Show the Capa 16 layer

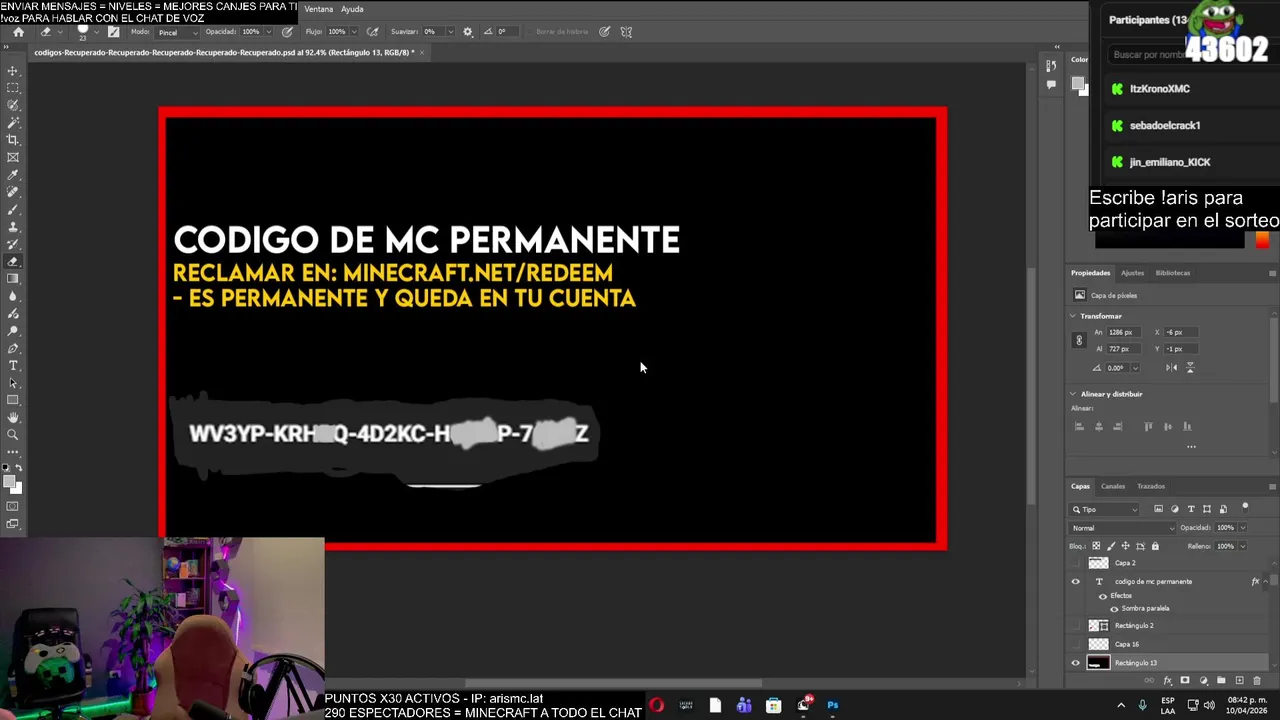pyautogui.click(x=1076, y=644)
